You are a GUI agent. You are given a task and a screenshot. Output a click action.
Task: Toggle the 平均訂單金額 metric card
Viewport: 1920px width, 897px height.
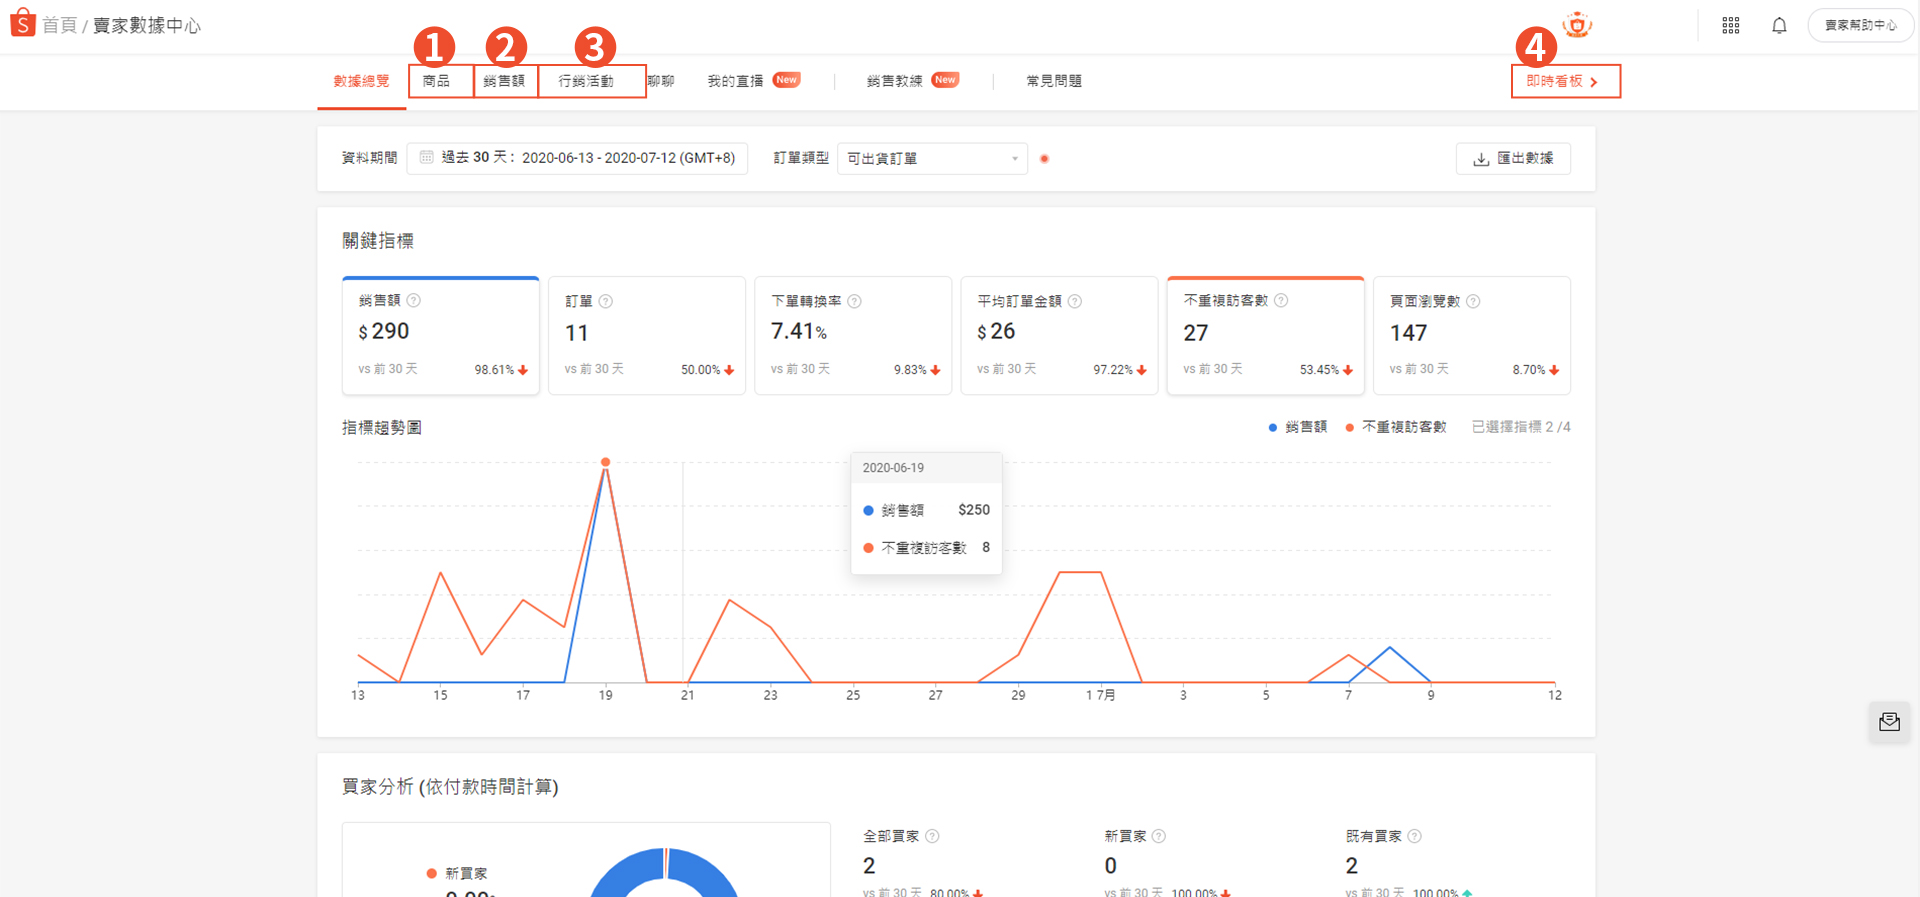pyautogui.click(x=1058, y=335)
